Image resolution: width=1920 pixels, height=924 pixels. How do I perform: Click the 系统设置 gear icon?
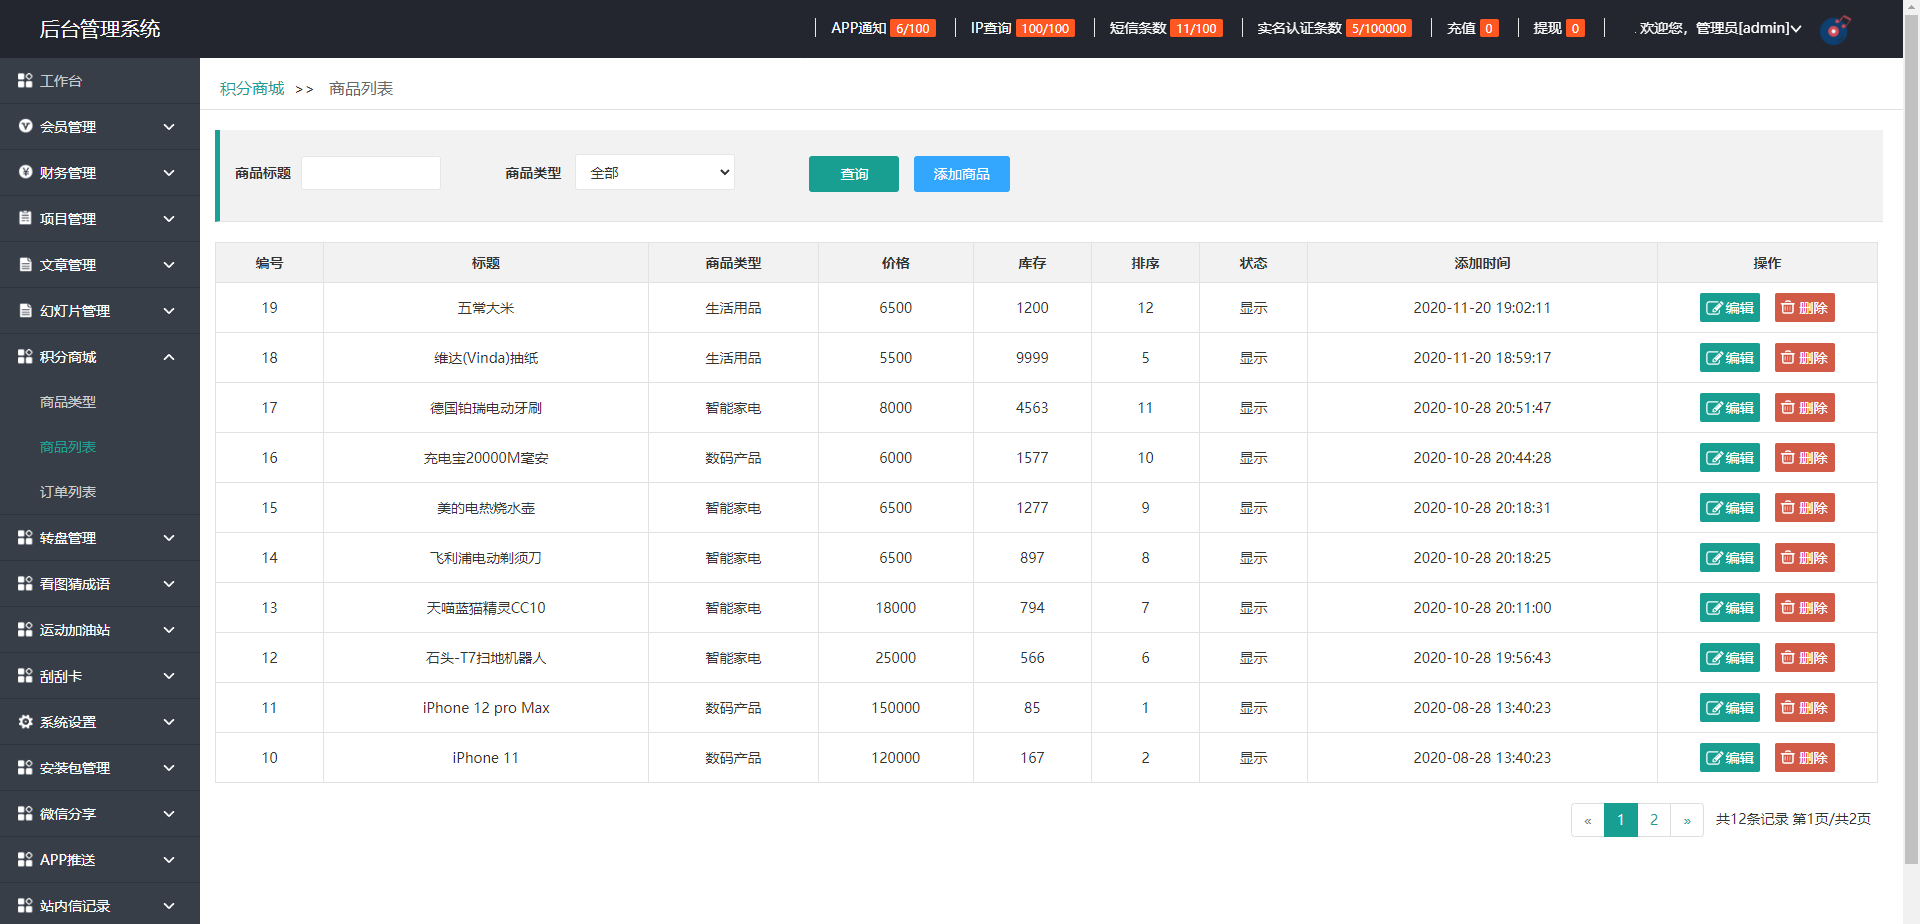pyautogui.click(x=25, y=721)
